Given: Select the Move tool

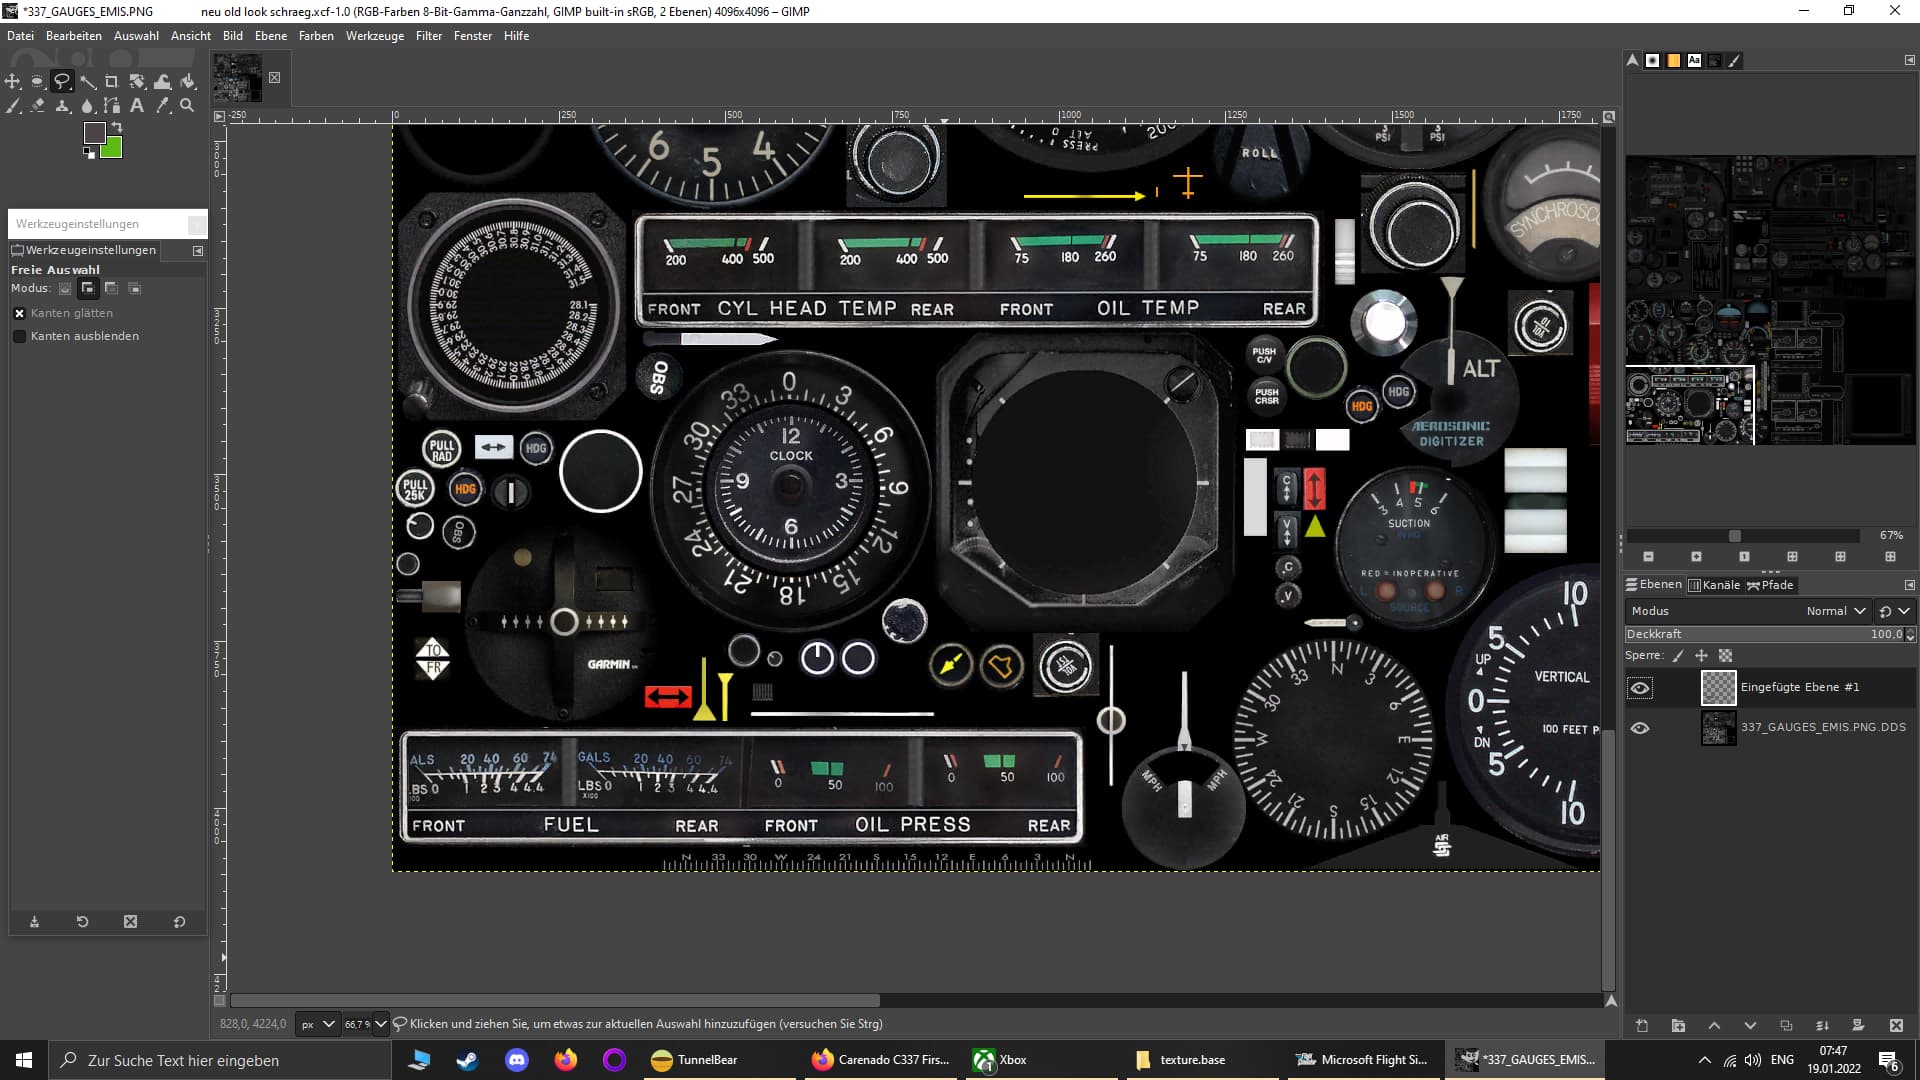Looking at the screenshot, I should [13, 81].
